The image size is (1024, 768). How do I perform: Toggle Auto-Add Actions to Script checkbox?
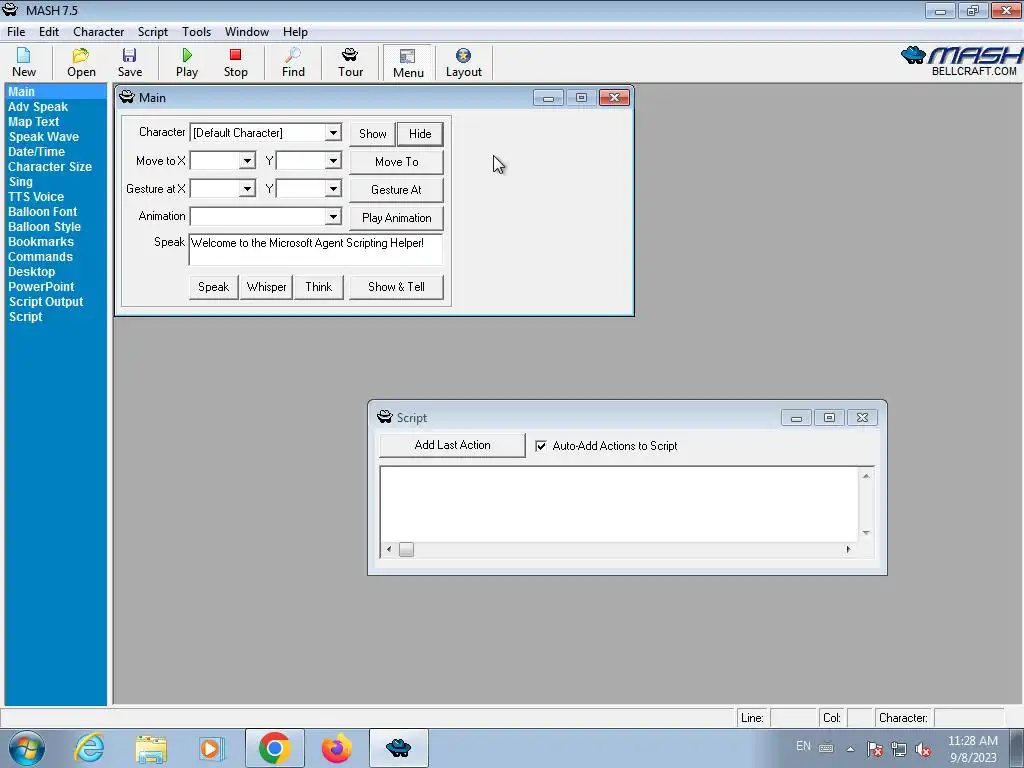pyautogui.click(x=541, y=446)
